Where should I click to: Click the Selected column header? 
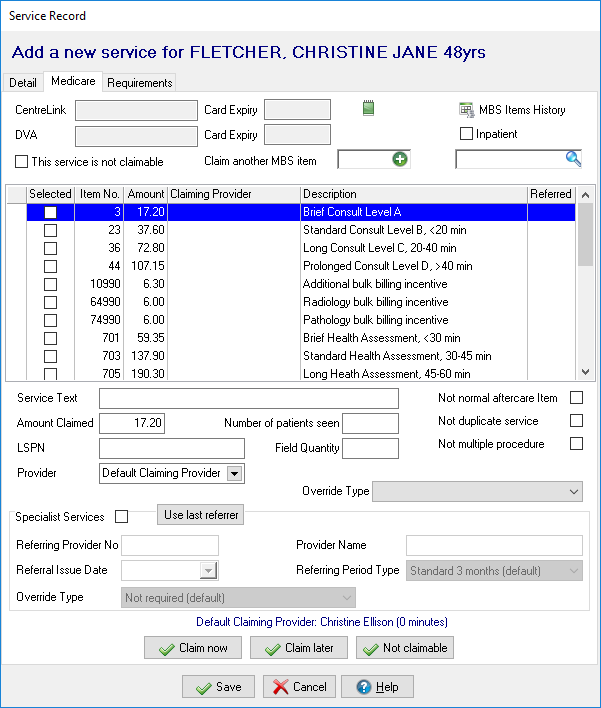click(x=50, y=194)
